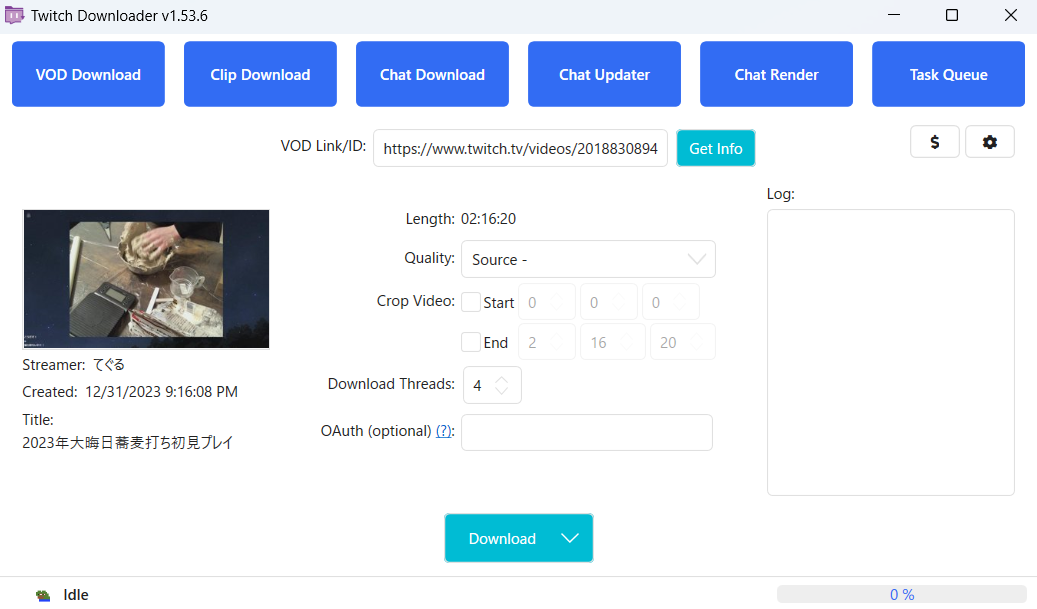Click the Idle status text
The width and height of the screenshot is (1037, 609).
tap(75, 595)
